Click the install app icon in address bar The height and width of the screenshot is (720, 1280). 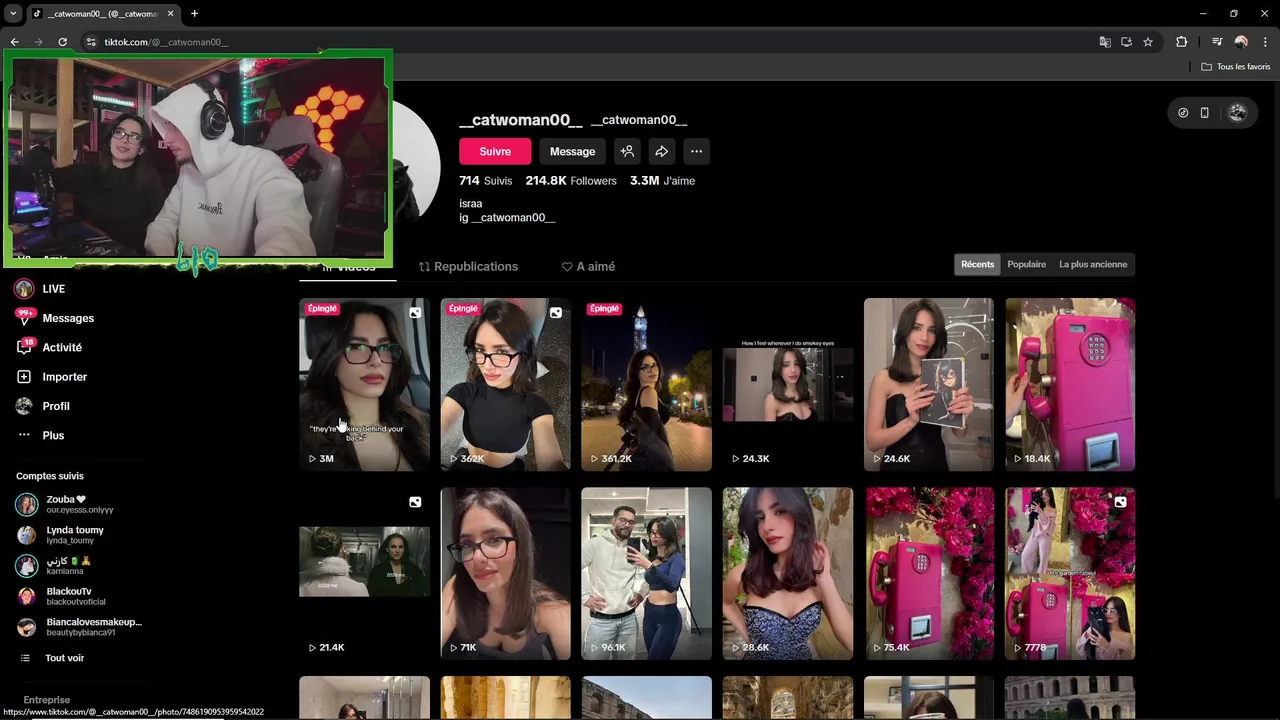point(1126,42)
